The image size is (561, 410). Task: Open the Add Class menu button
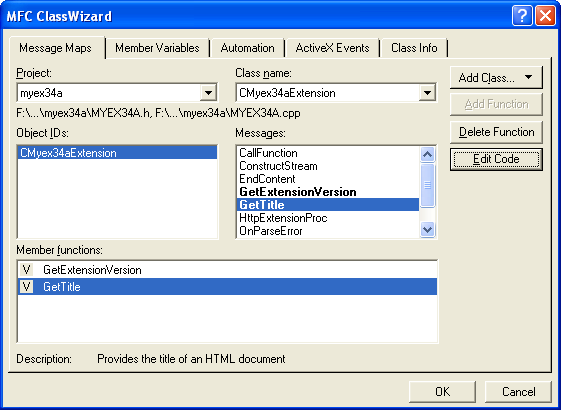coord(496,77)
